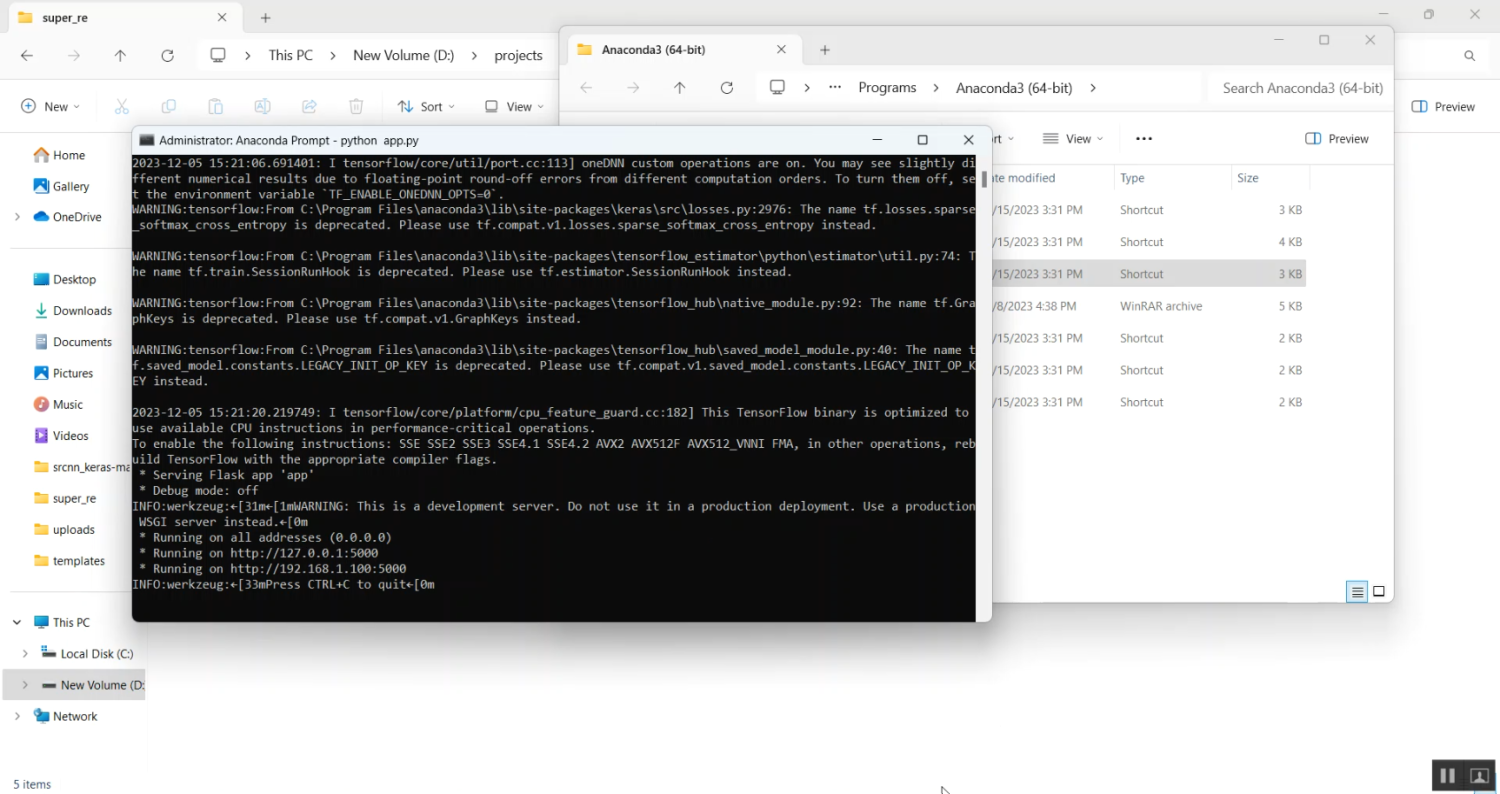The width and height of the screenshot is (1500, 794).
Task: Open Home in the navigation pane
Action: tap(60, 155)
